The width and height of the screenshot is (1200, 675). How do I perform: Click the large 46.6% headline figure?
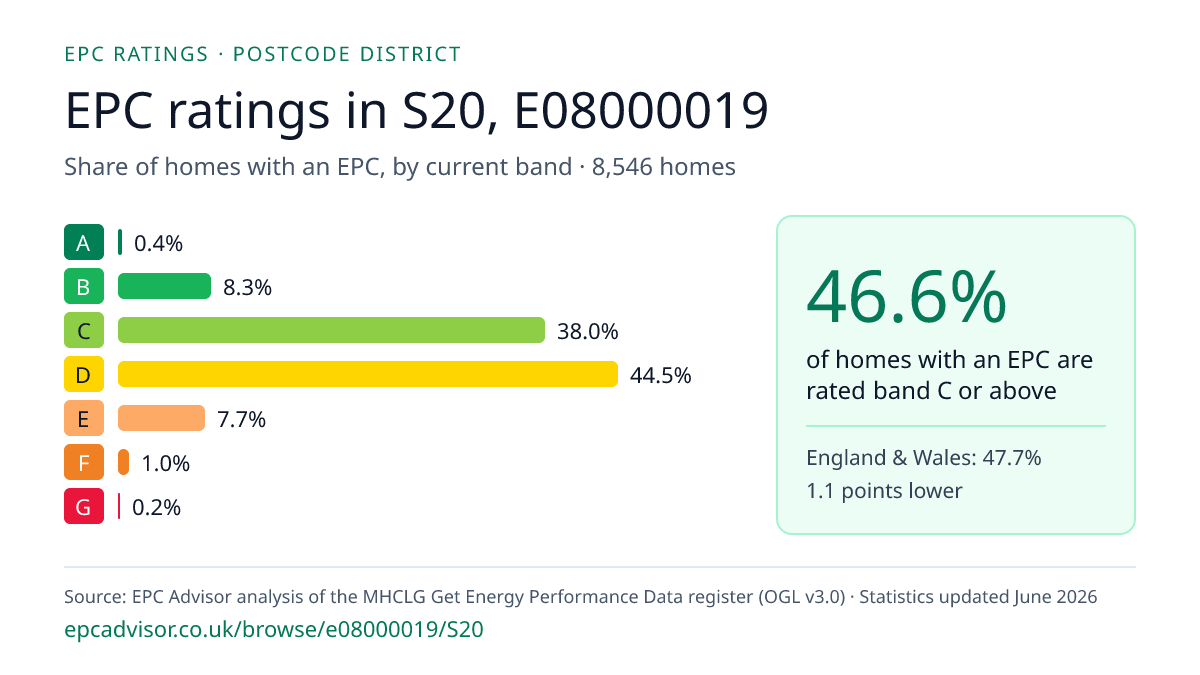pos(906,296)
